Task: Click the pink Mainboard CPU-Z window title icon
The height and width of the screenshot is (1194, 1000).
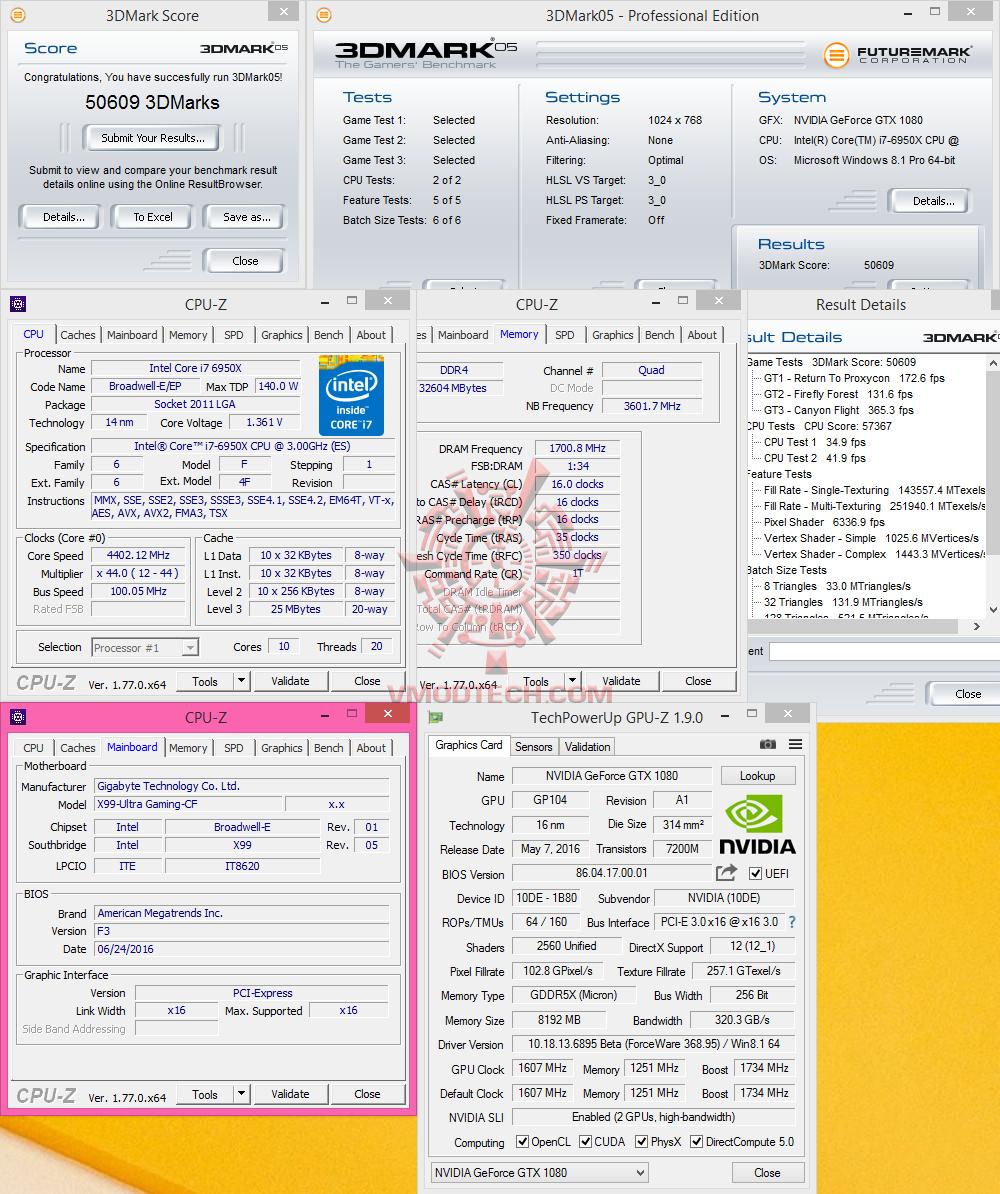Action: click(x=18, y=717)
